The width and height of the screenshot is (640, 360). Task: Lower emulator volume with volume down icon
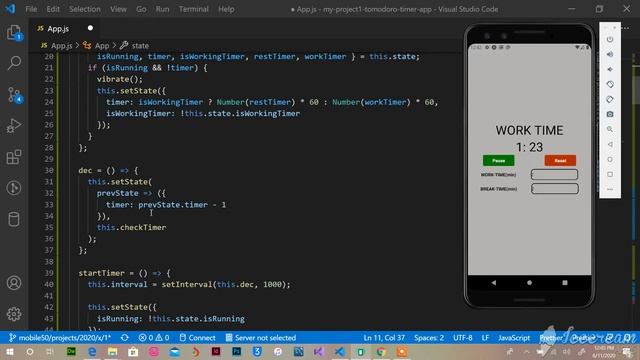point(610,69)
